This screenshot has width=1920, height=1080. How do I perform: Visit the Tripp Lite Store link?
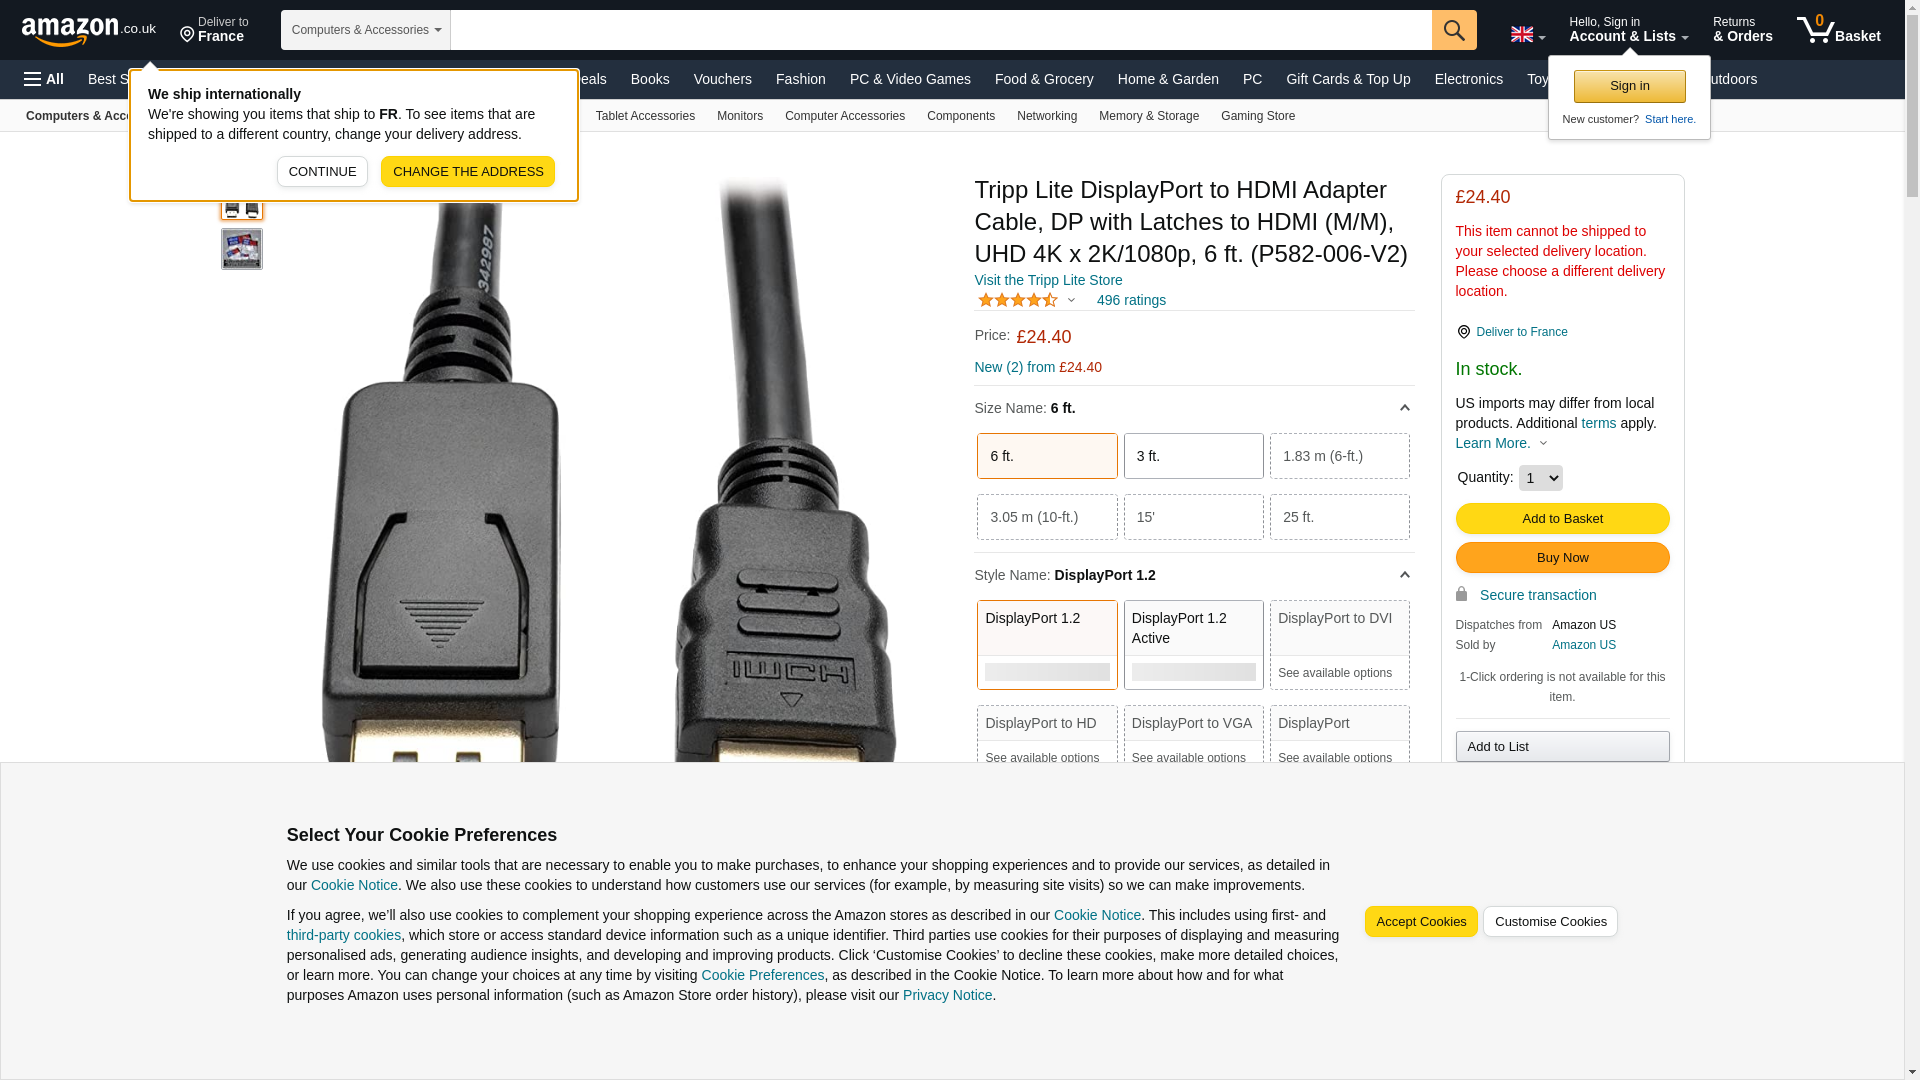point(1048,280)
